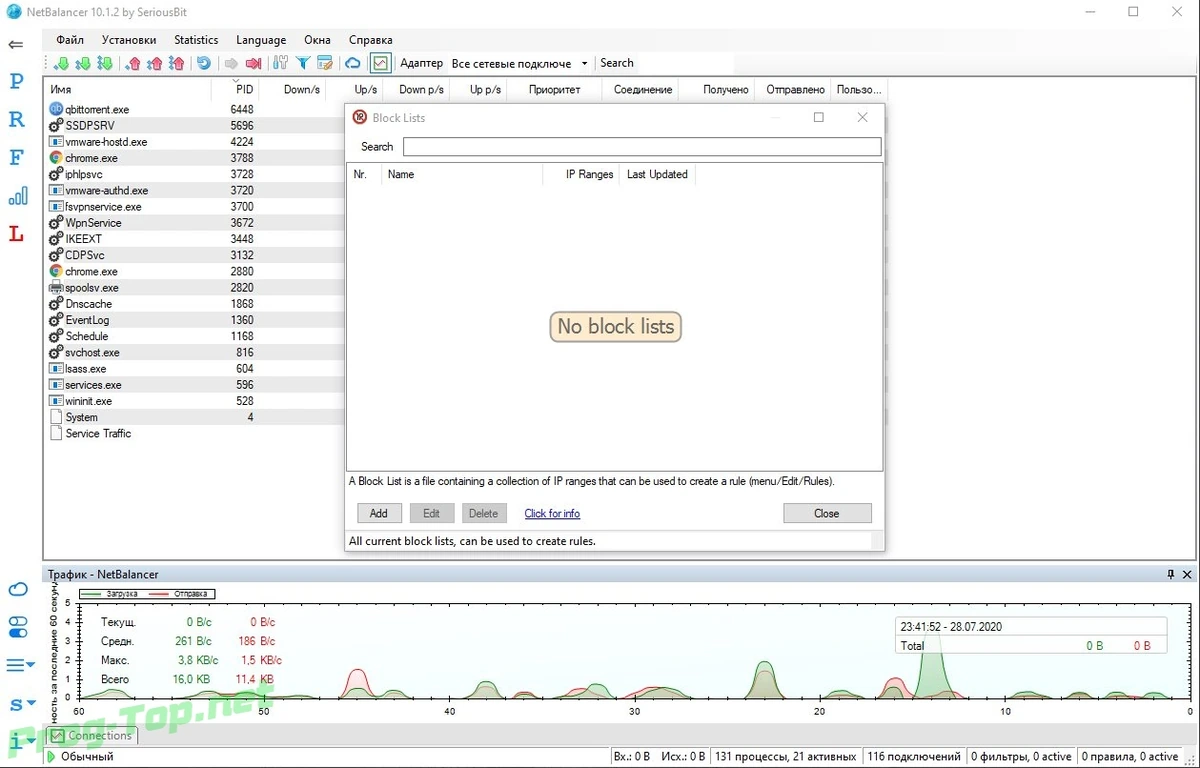Image resolution: width=1200 pixels, height=768 pixels.
Task: Expand the S dropdown in sidebar
Action: (x=21, y=705)
